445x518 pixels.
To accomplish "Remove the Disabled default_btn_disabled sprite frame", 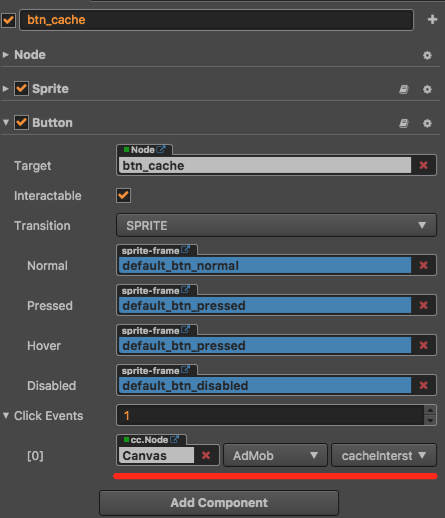I will [x=423, y=385].
